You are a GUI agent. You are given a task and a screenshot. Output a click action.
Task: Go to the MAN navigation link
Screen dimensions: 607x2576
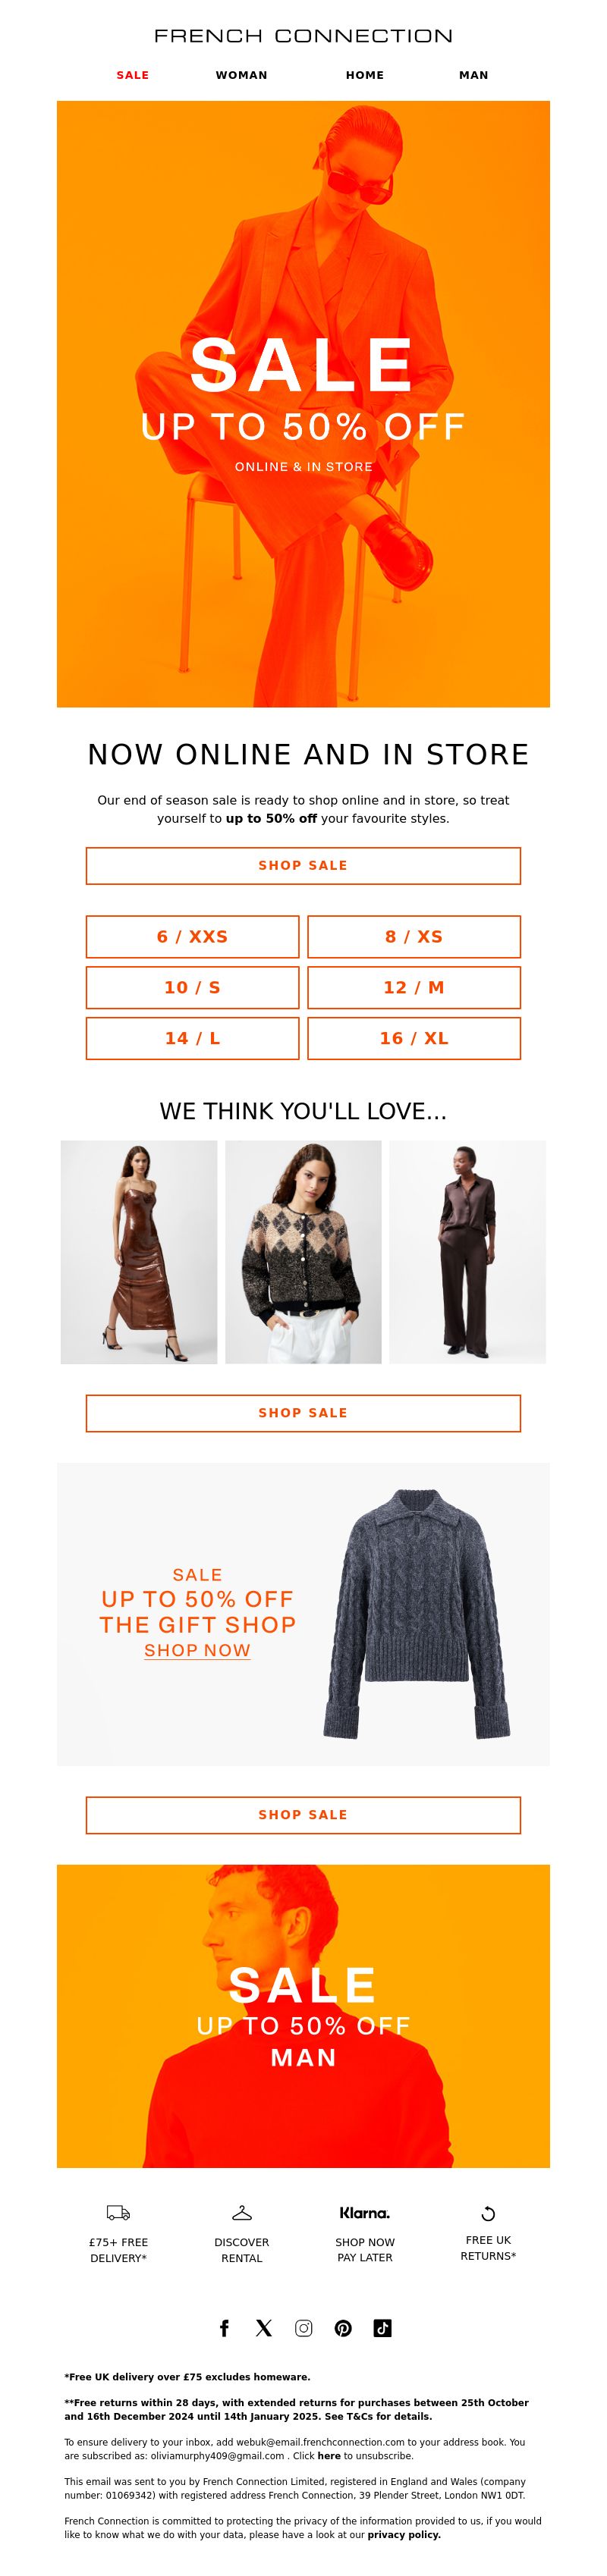(x=474, y=75)
